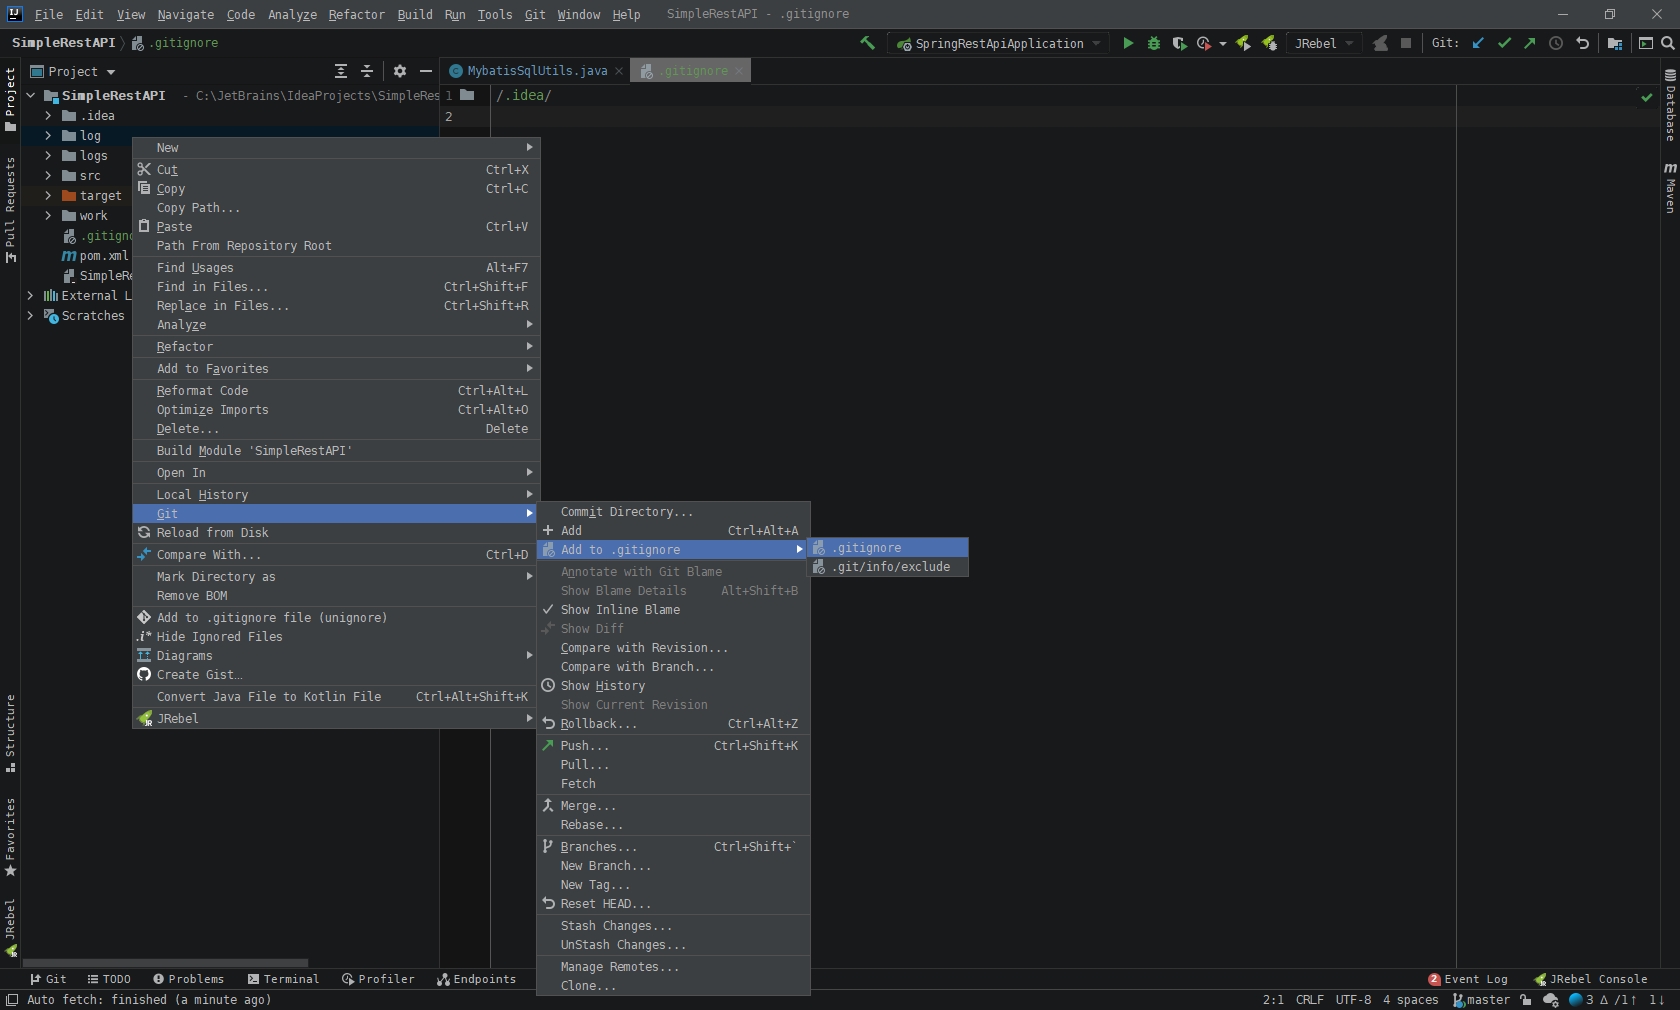Screen dimensions: 1680x1010
Task: Select Reload from Disk menu item
Action: [335, 533]
